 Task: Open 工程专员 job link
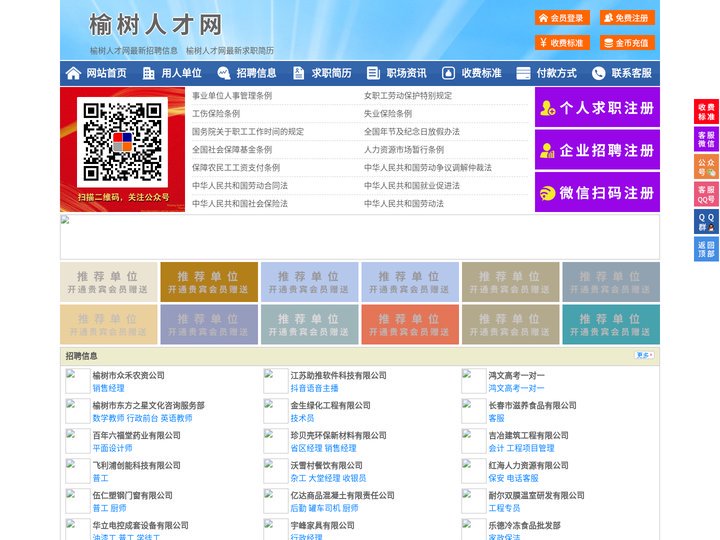pyautogui.click(x=504, y=508)
